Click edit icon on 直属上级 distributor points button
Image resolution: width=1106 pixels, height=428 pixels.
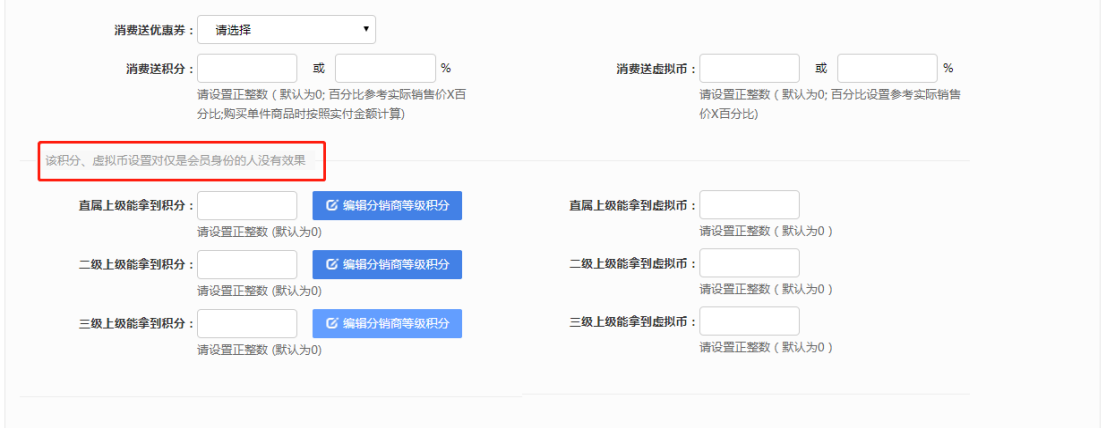(333, 206)
